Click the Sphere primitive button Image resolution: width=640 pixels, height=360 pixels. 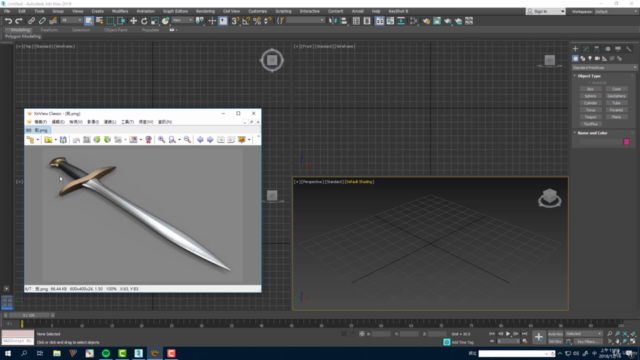pos(590,96)
